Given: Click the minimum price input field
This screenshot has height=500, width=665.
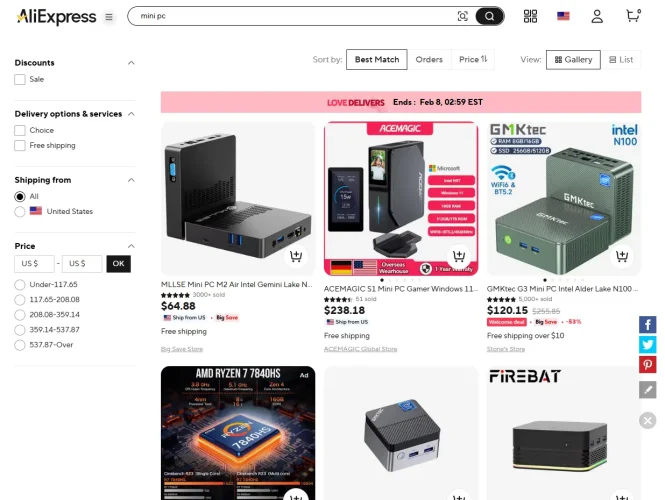Looking at the screenshot, I should point(34,264).
